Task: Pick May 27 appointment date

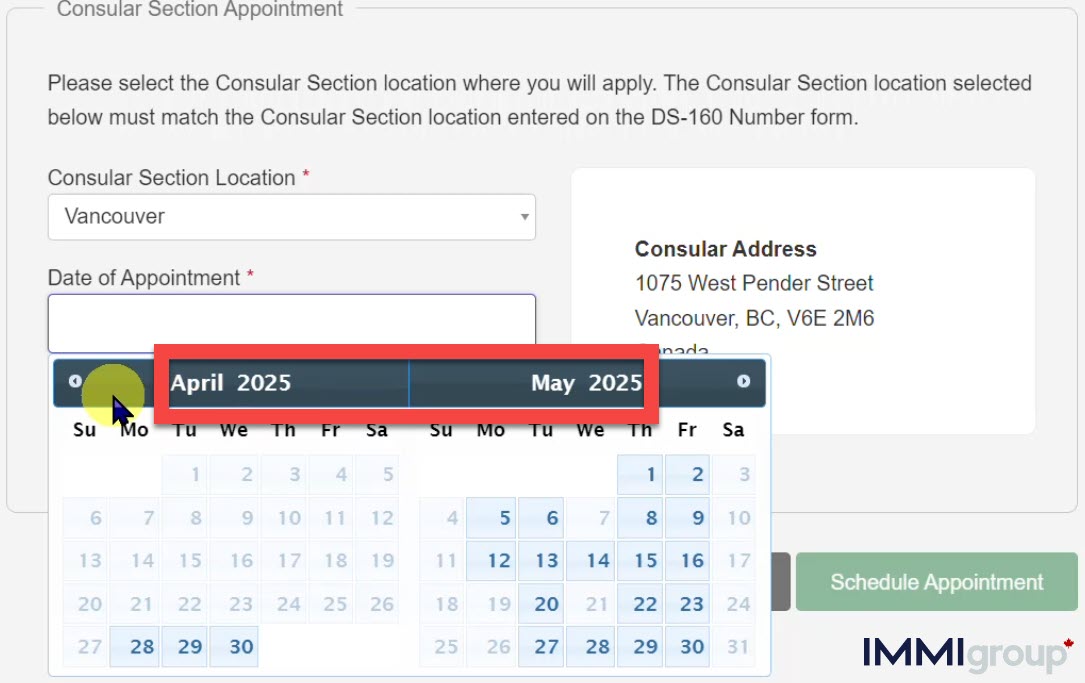Action: coord(541,647)
